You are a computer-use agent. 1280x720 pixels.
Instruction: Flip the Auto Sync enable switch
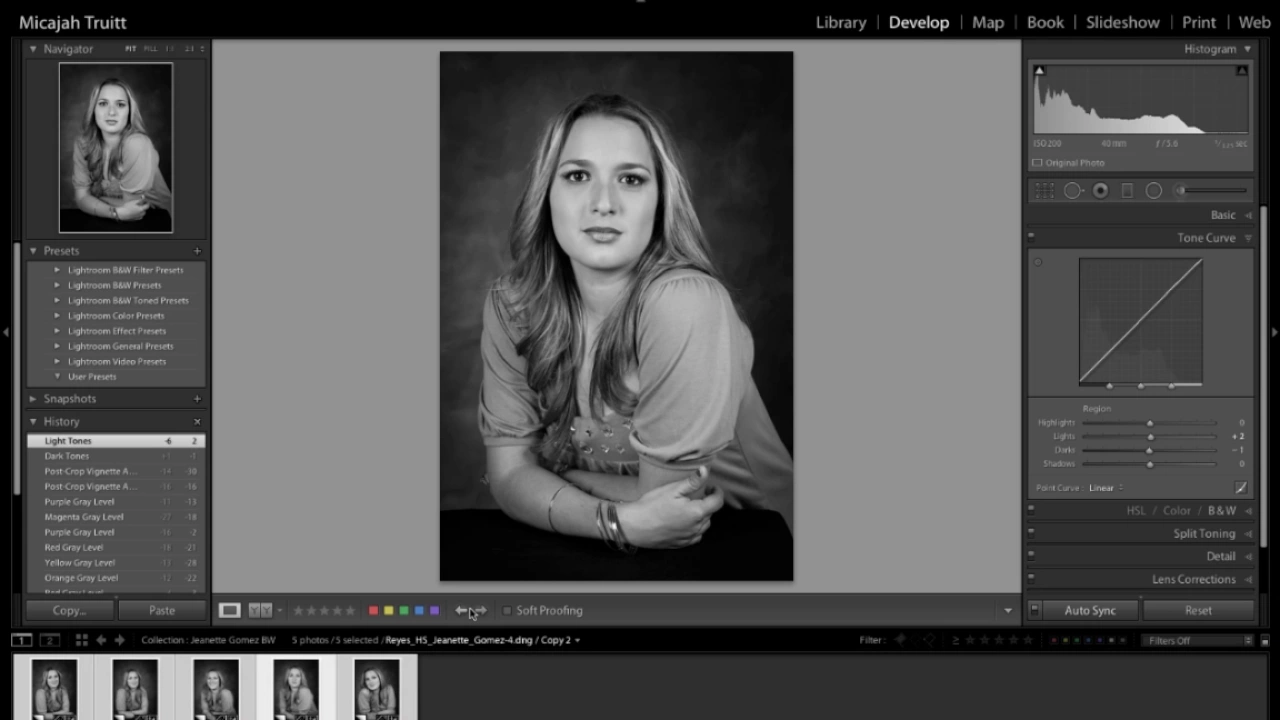tap(1035, 610)
